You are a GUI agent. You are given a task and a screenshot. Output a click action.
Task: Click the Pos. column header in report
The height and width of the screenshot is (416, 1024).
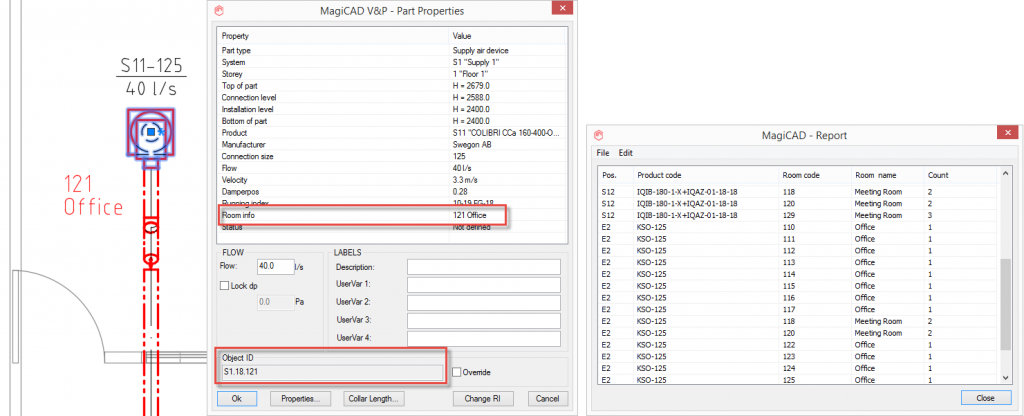click(616, 175)
